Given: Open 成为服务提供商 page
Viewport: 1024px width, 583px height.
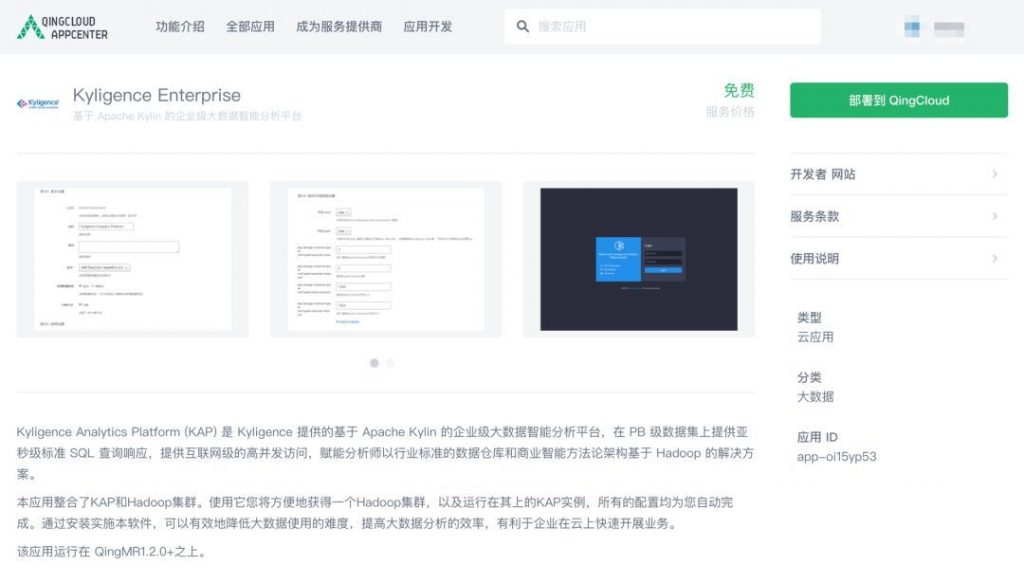Looking at the screenshot, I should (x=339, y=27).
